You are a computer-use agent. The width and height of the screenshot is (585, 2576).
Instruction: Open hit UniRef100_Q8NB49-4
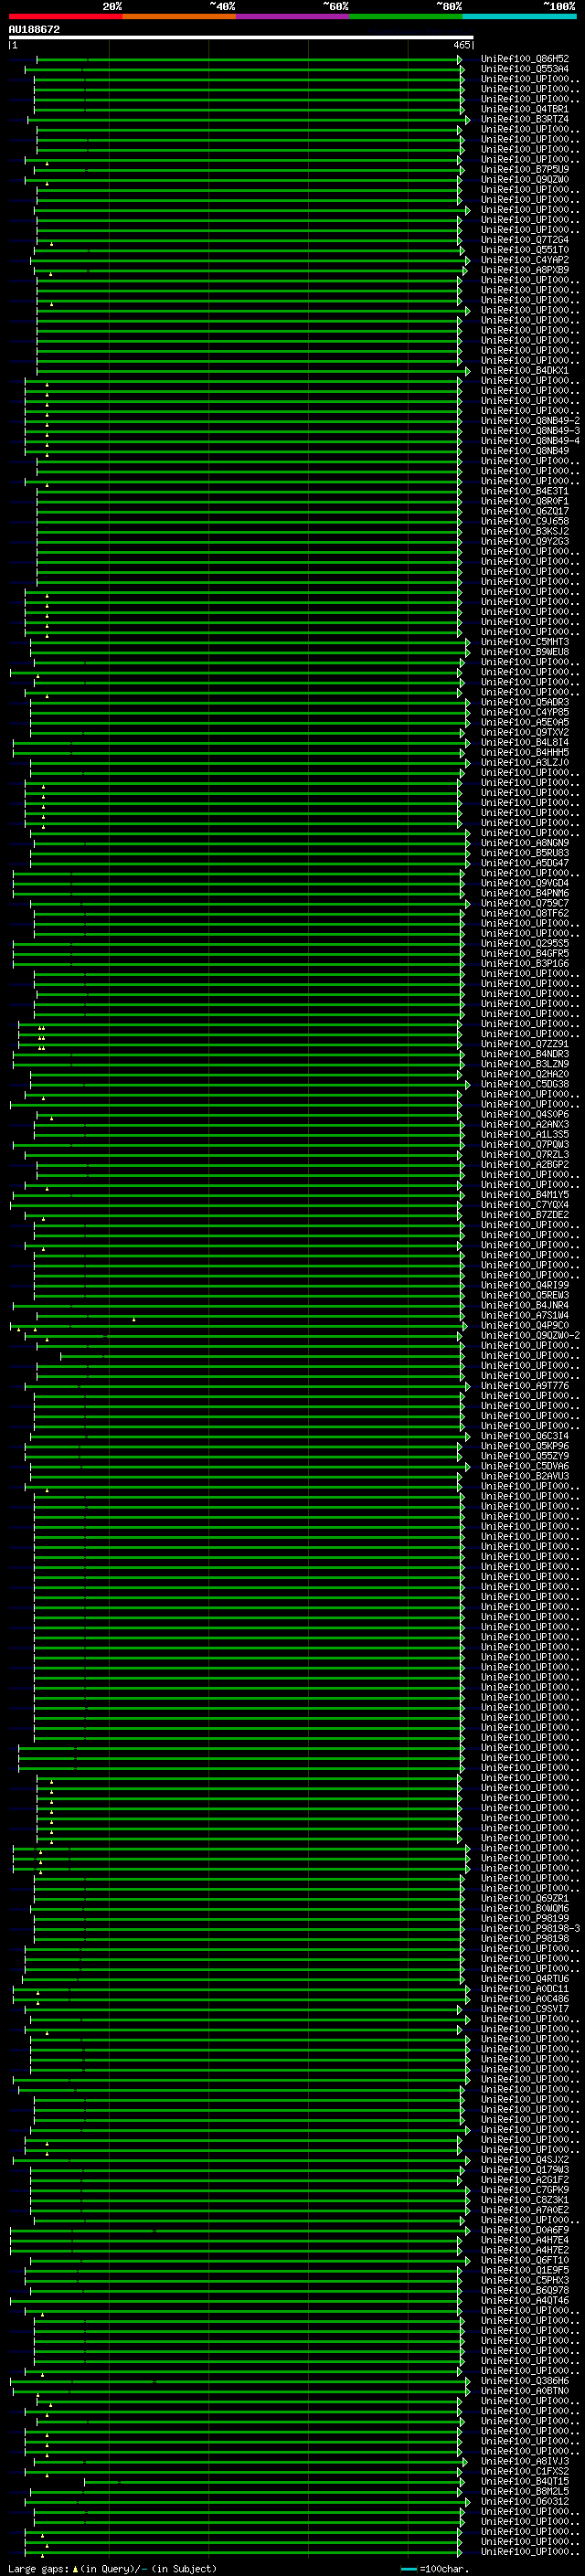[530, 441]
